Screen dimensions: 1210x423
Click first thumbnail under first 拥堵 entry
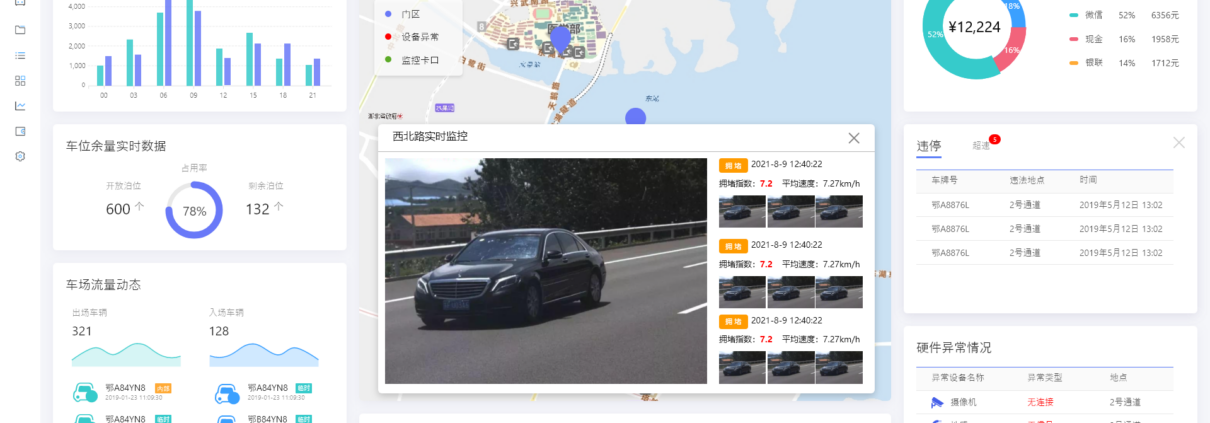point(742,211)
